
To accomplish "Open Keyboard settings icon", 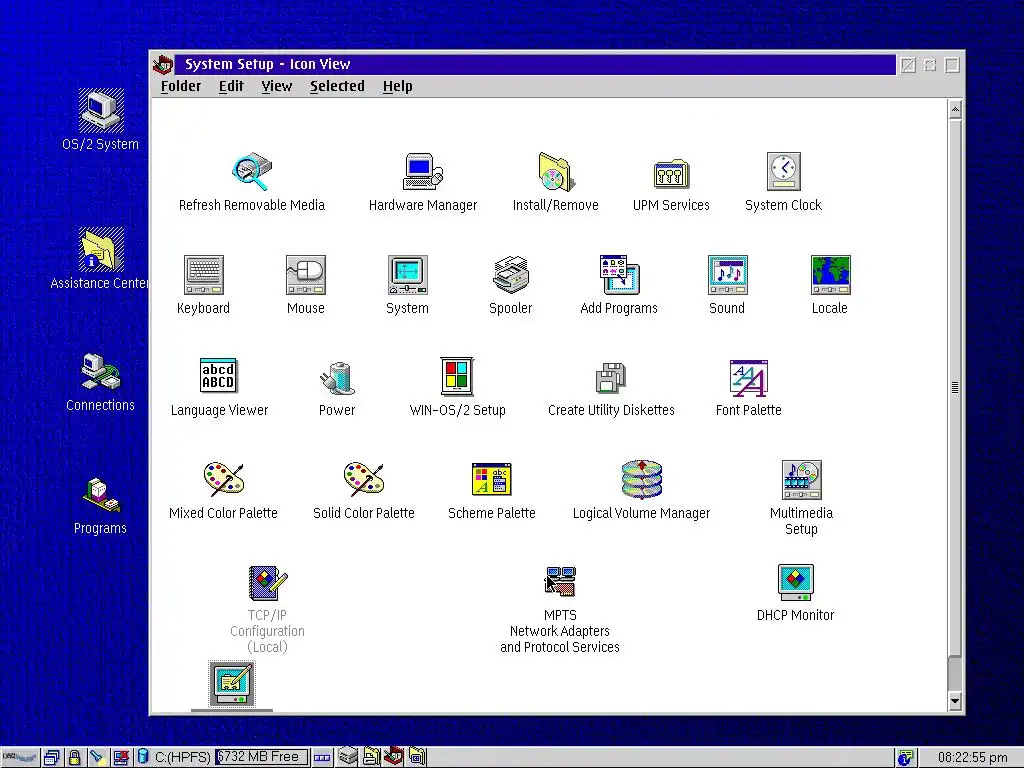I will point(203,274).
